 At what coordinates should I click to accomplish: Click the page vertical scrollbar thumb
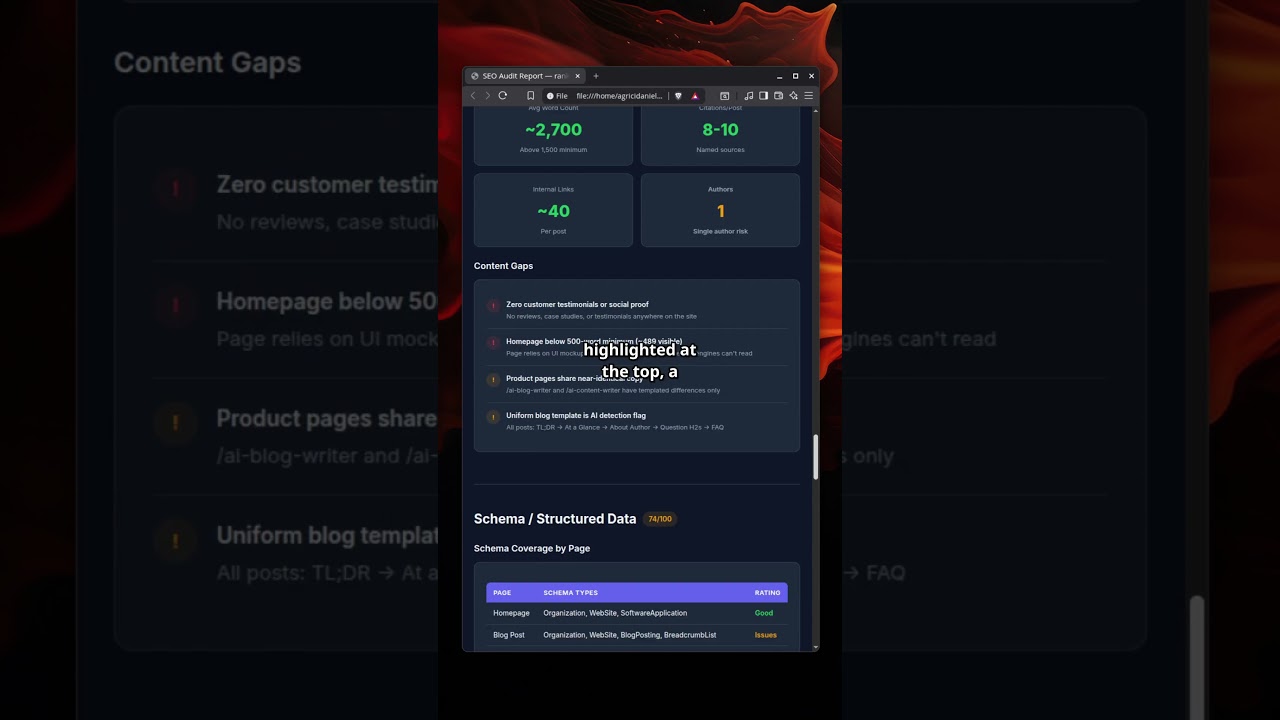[x=816, y=457]
